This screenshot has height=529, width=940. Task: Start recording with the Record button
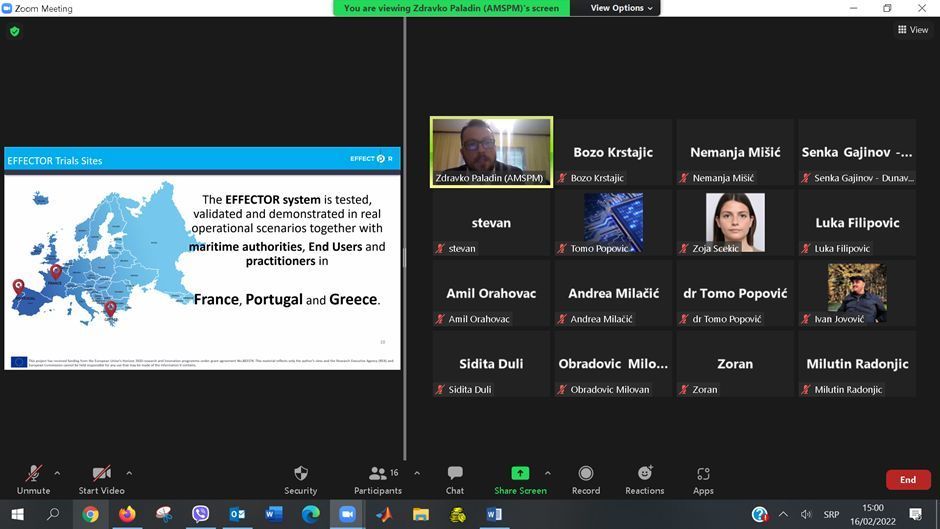coord(586,478)
